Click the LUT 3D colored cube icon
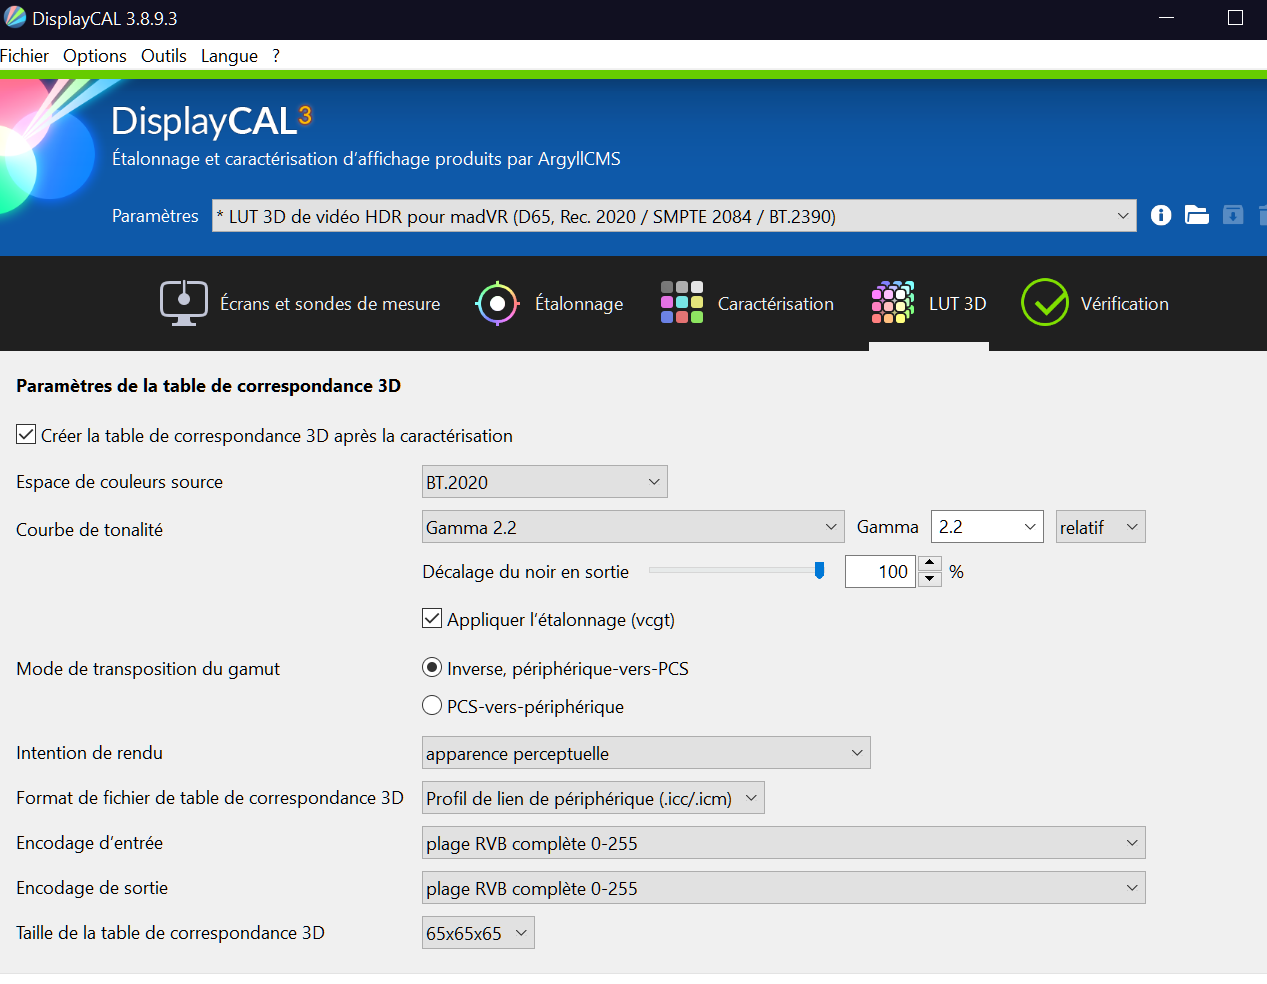The height and width of the screenshot is (984, 1267). 893,302
